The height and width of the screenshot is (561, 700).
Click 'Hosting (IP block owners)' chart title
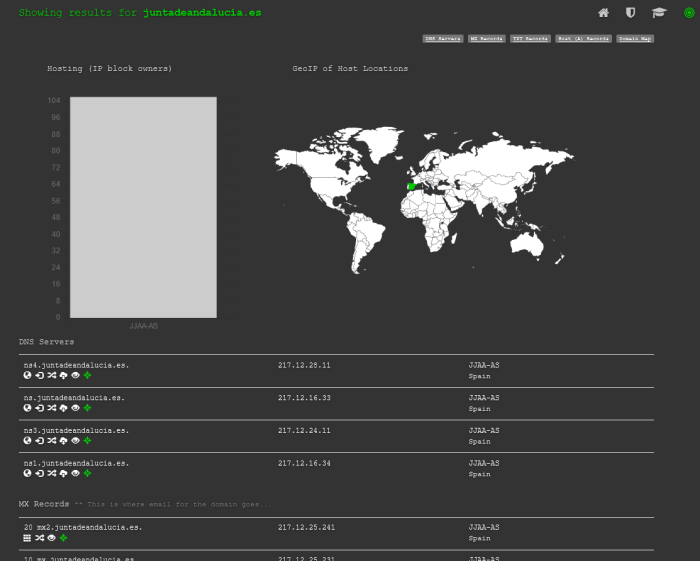(x=109, y=68)
